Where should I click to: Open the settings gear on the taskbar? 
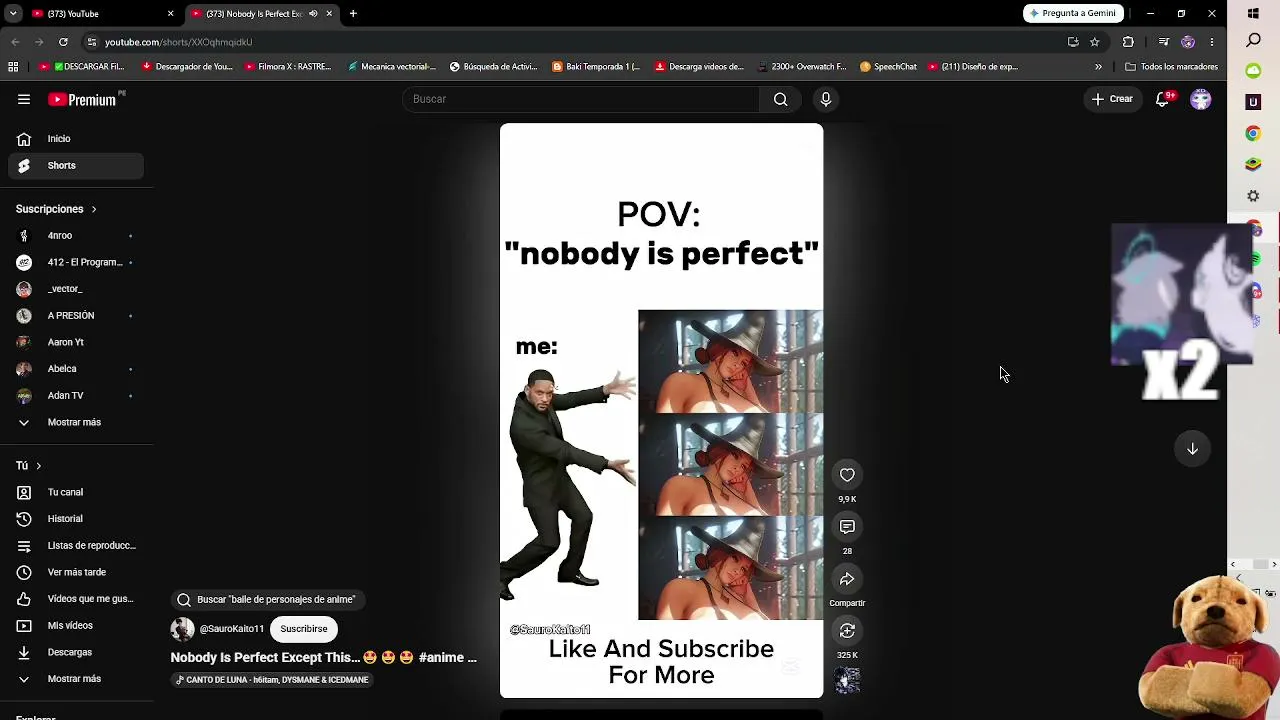click(1253, 196)
